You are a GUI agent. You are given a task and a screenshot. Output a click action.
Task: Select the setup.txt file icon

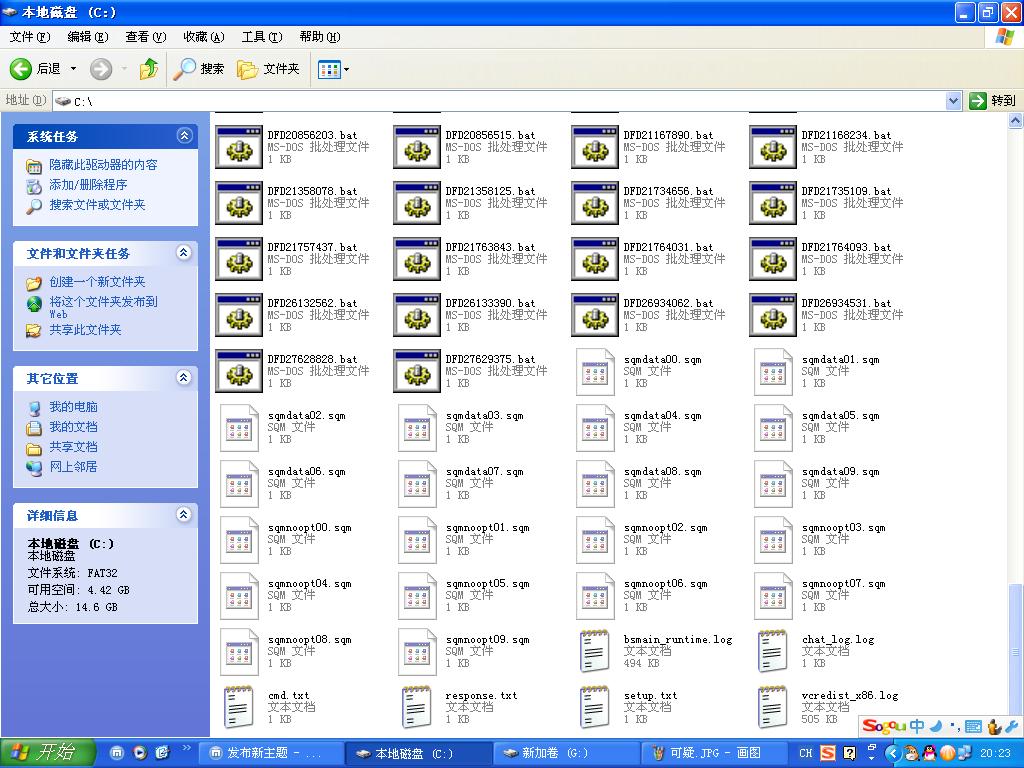595,707
